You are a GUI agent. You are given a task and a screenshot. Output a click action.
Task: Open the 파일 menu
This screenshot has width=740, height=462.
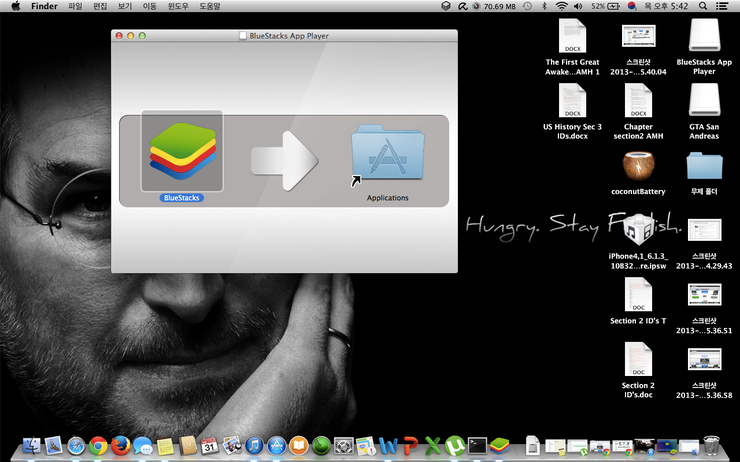(x=75, y=6)
